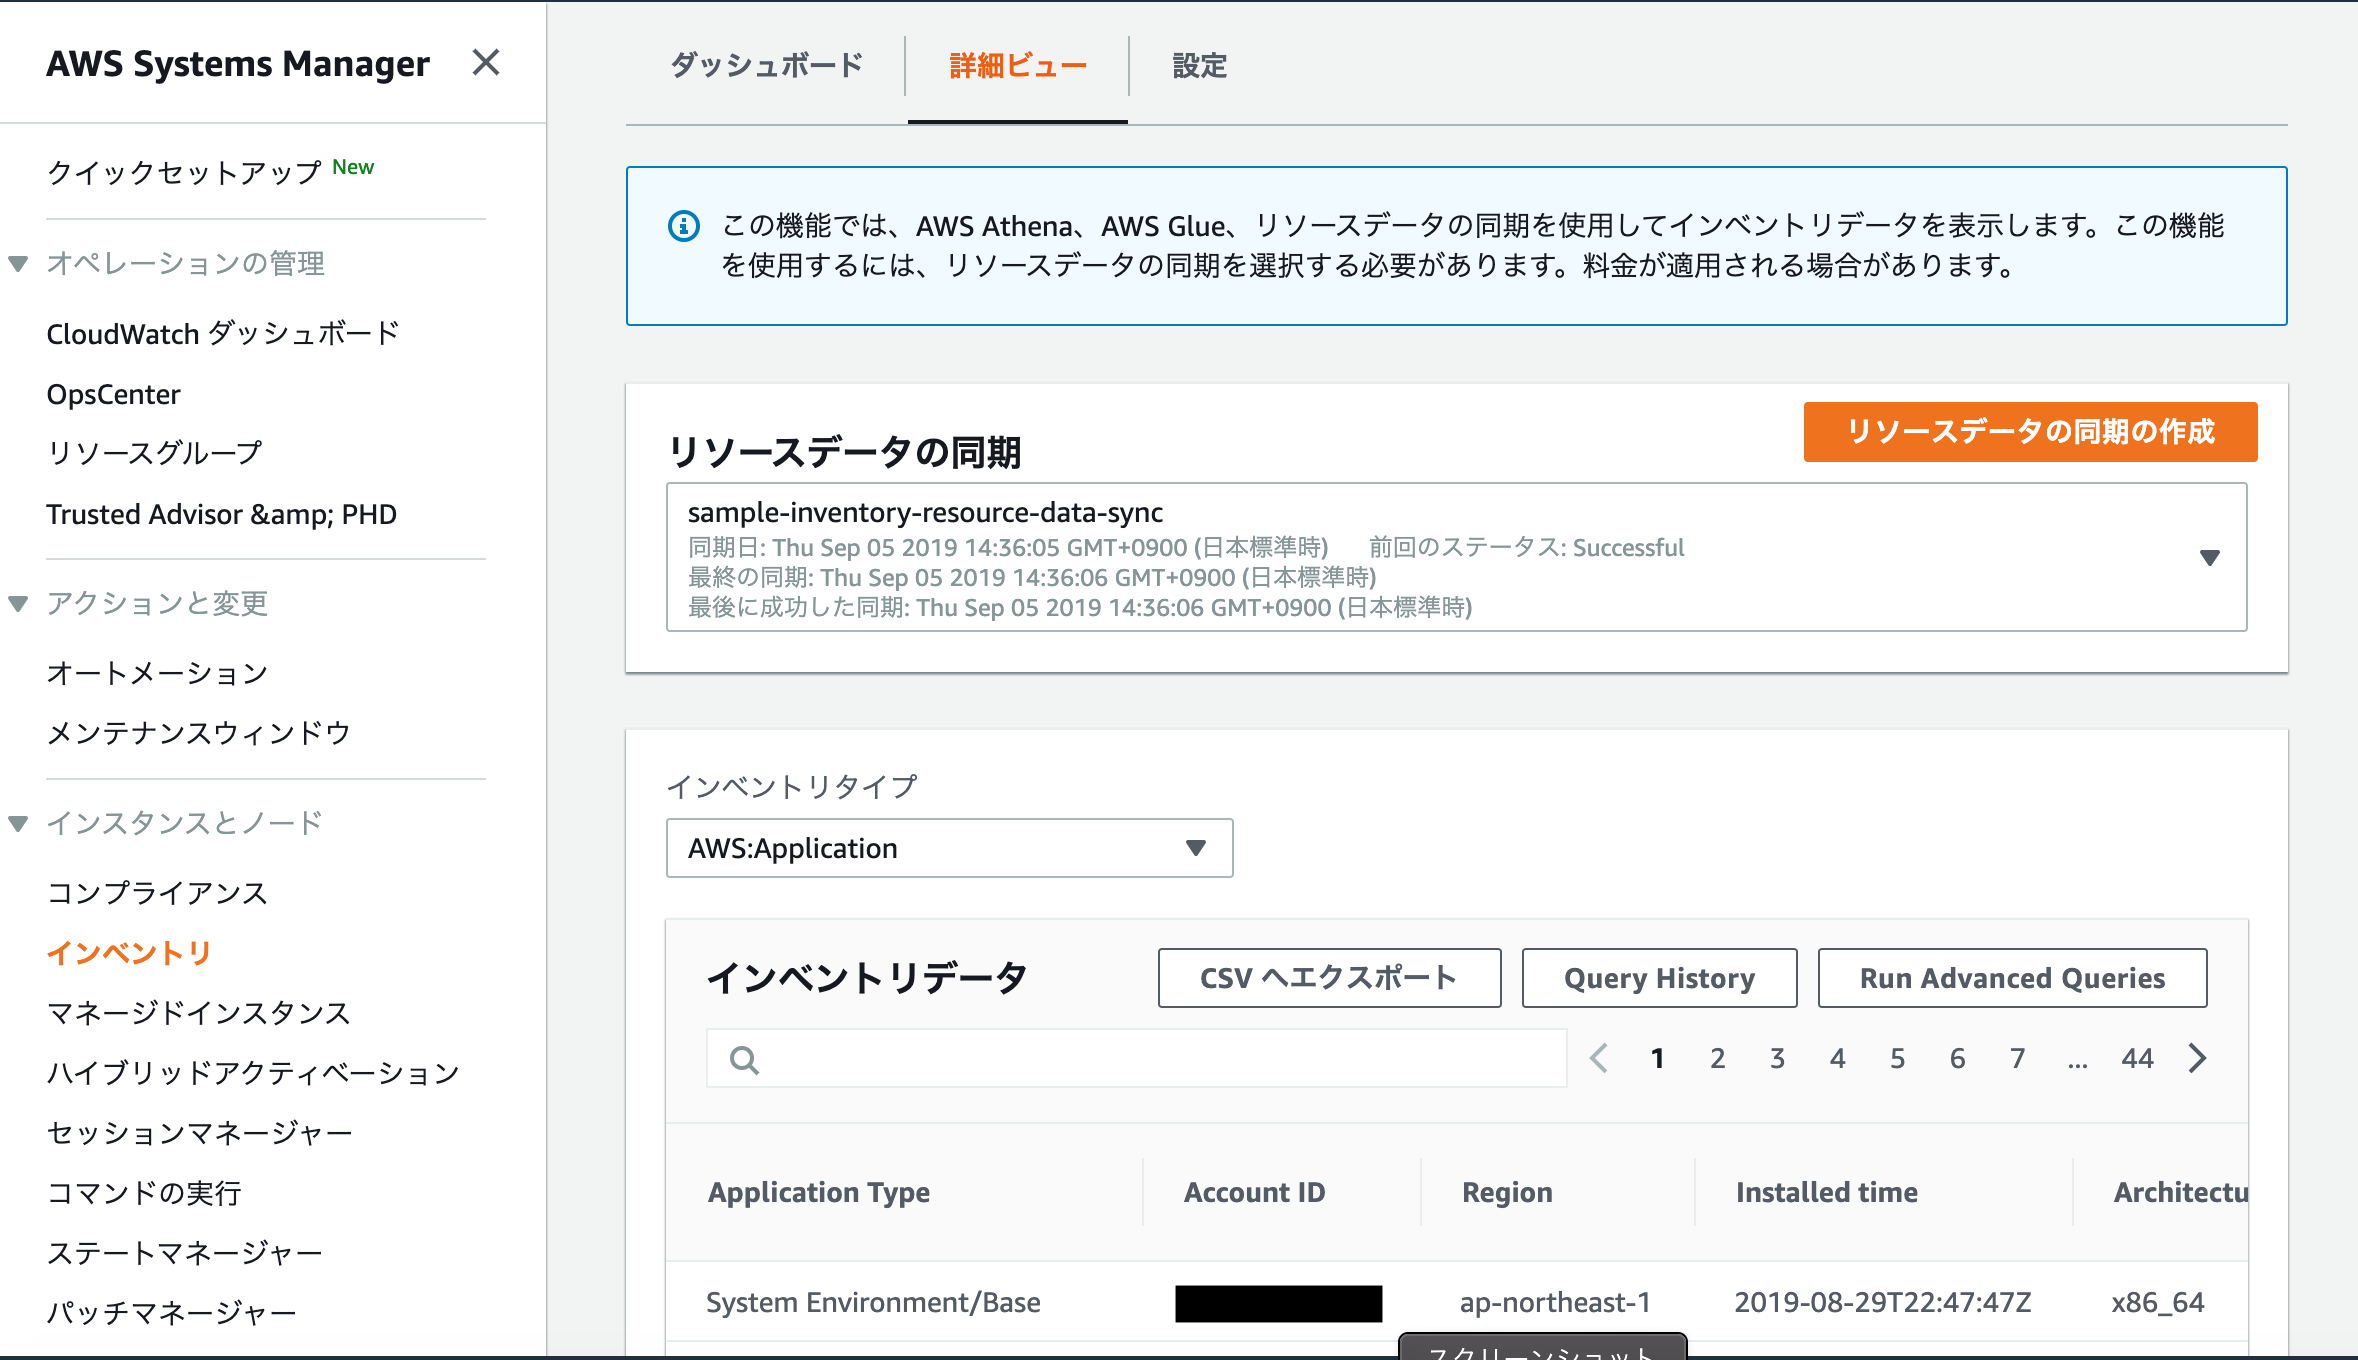Open コマンドの実行 in sidebar
2358x1360 pixels.
(x=144, y=1193)
